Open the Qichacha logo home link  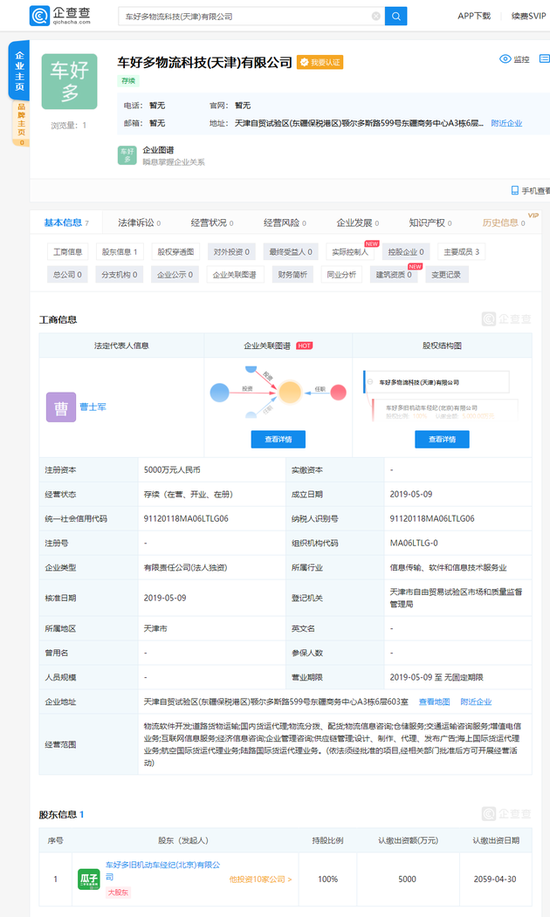[x=60, y=16]
